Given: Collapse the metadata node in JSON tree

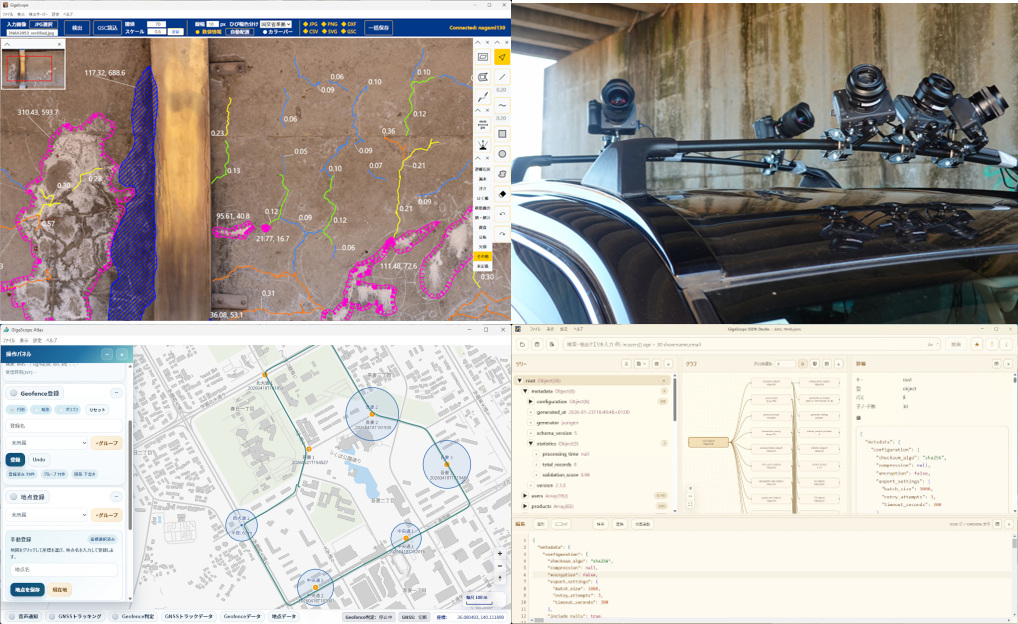Looking at the screenshot, I should click(525, 391).
